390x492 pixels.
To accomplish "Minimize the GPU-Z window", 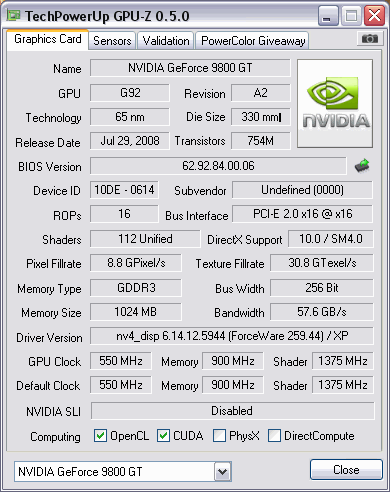I will coord(328,16).
